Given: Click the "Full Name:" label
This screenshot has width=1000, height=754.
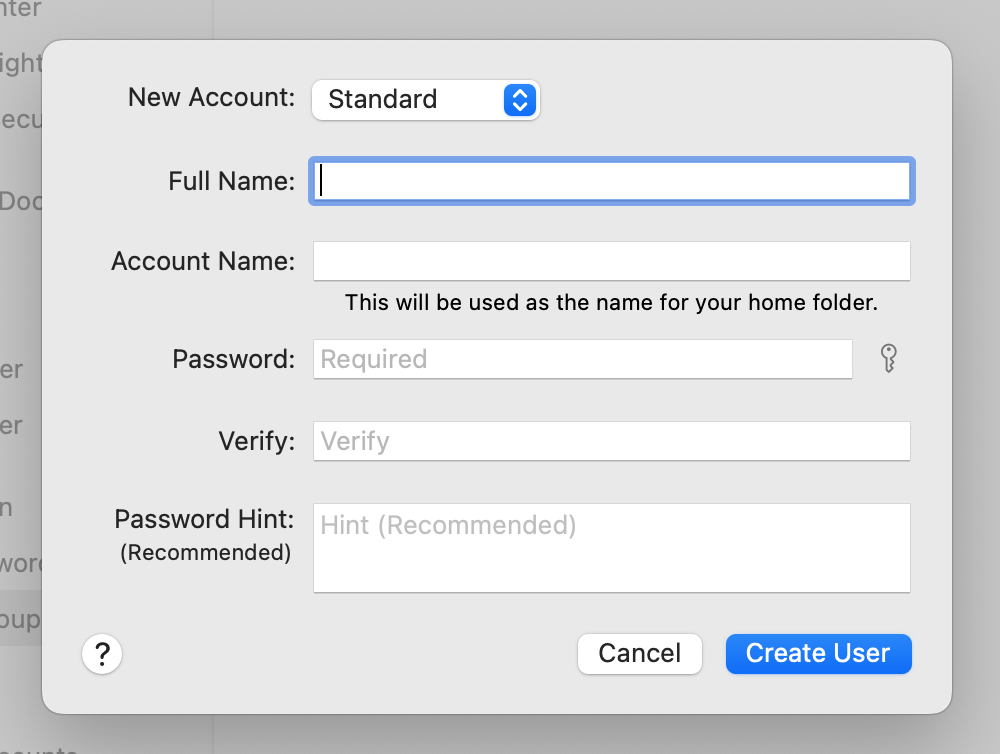Looking at the screenshot, I should 232,181.
